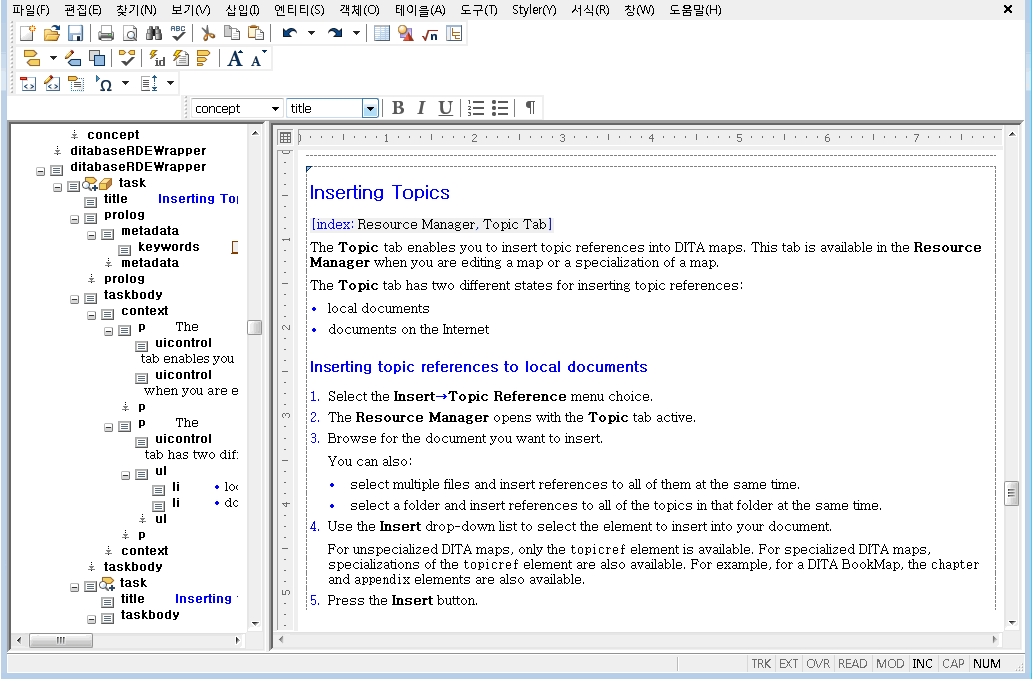Click the cut scissors icon
The height and width of the screenshot is (679, 1032).
tap(208, 33)
